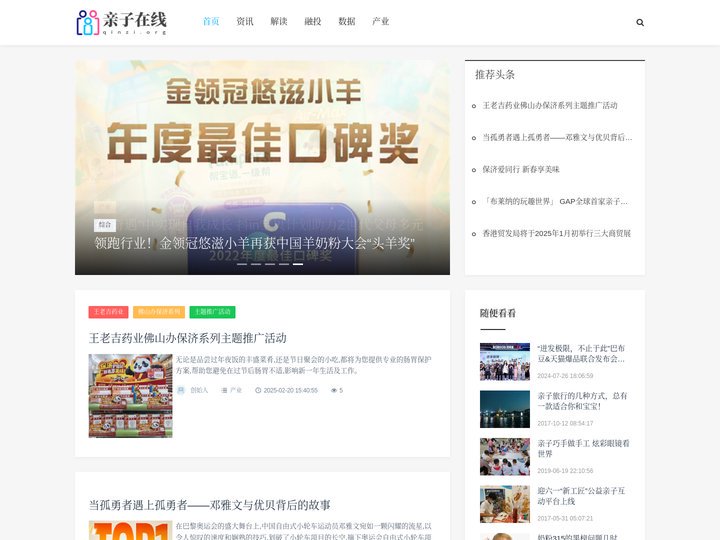Click the clock icon before 2025-02-20 date

pyautogui.click(x=258, y=390)
